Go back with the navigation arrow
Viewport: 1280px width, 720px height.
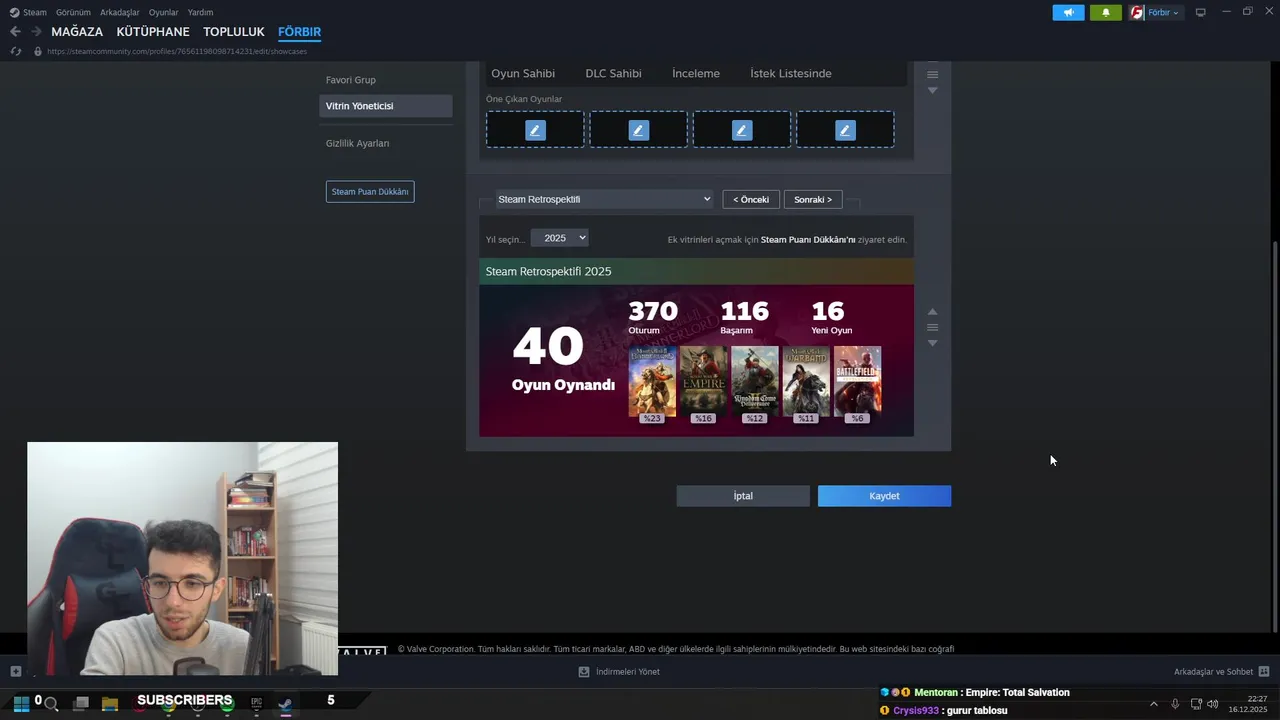[15, 32]
